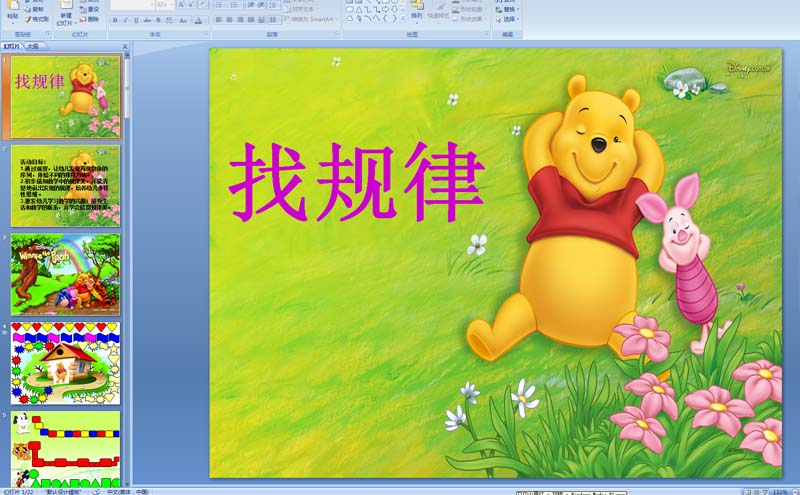
Task: Open the font name combo box
Action: click(133, 5)
